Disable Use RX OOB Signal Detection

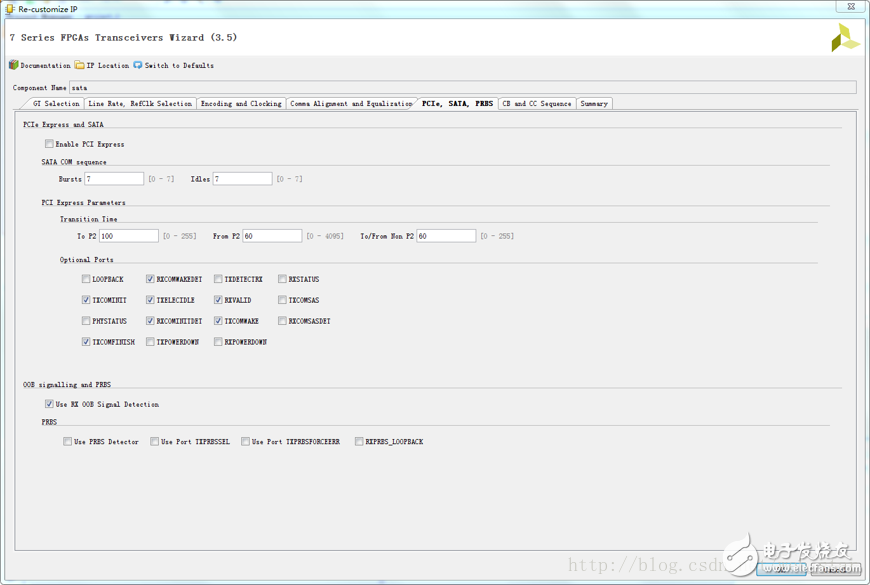tap(49, 404)
